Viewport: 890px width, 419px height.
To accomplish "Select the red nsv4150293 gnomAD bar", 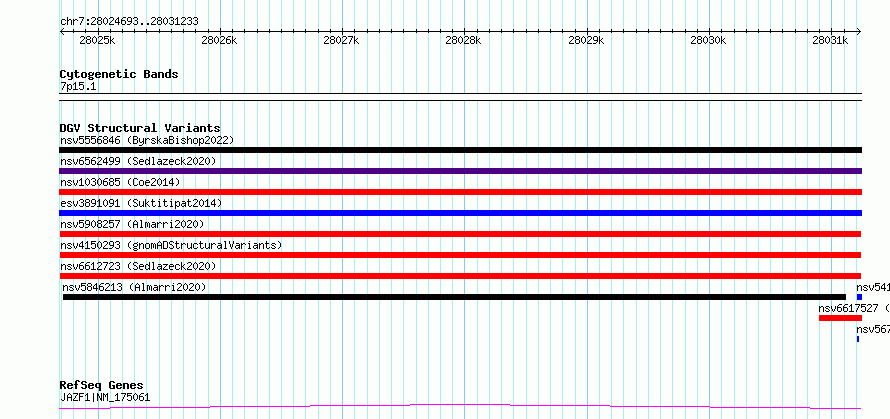I will pos(460,255).
